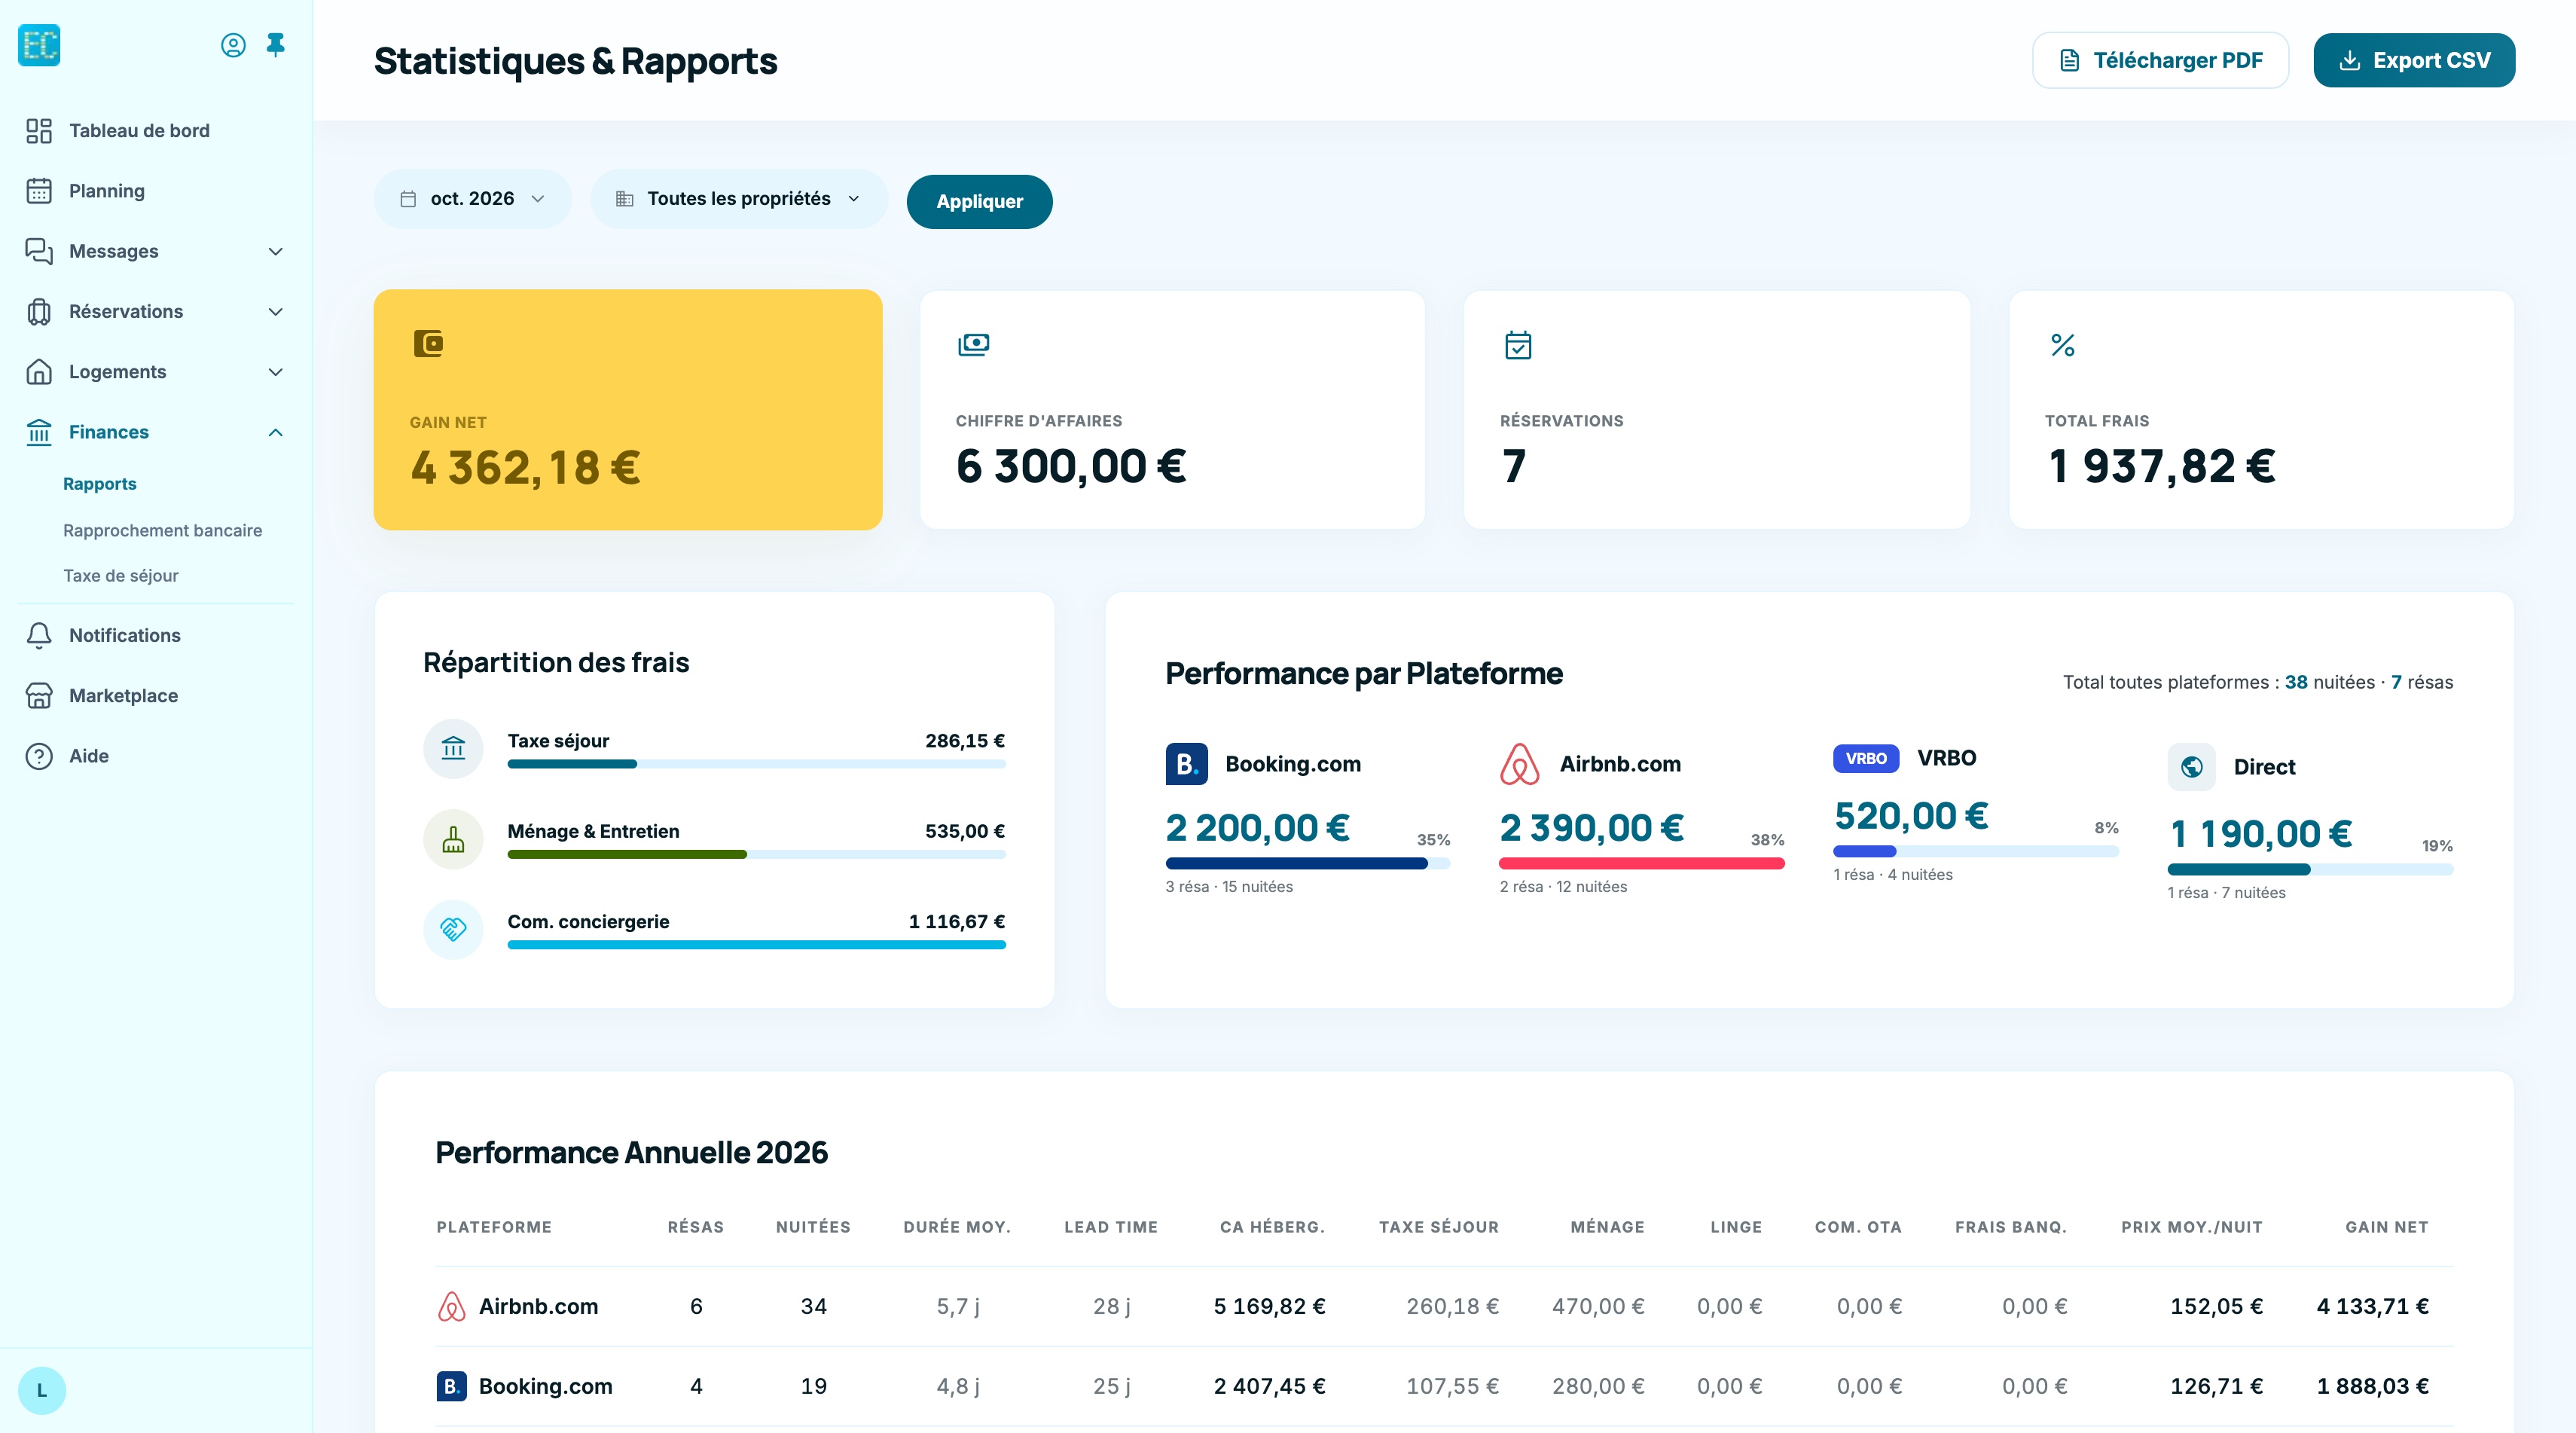Click the L user avatar

(42, 1390)
